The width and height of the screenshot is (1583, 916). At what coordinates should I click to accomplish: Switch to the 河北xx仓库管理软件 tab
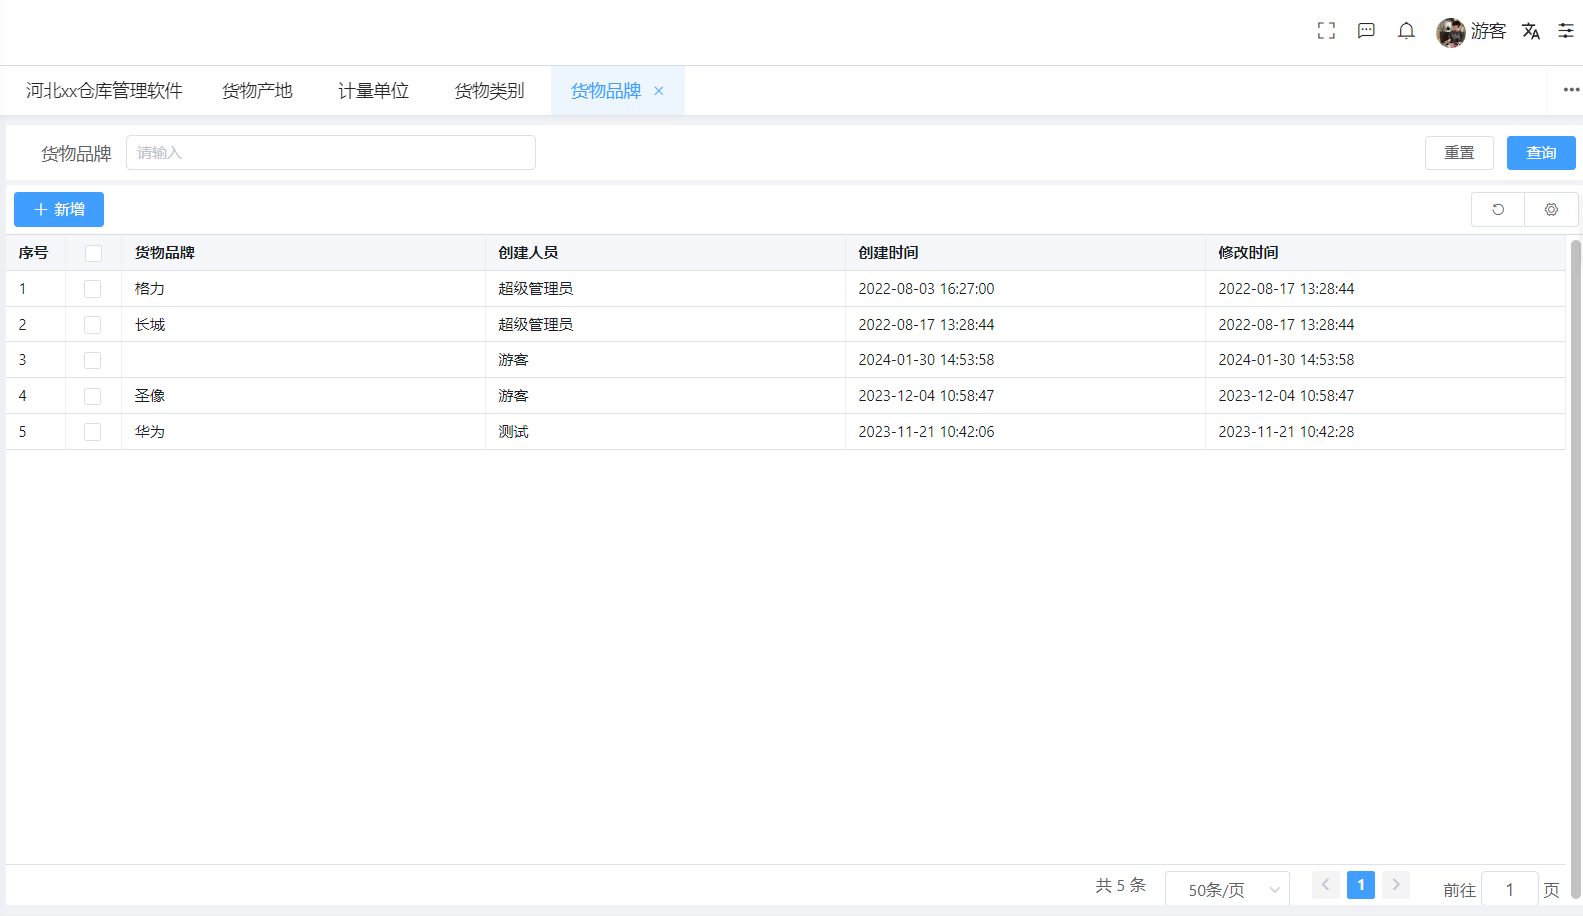tap(104, 91)
